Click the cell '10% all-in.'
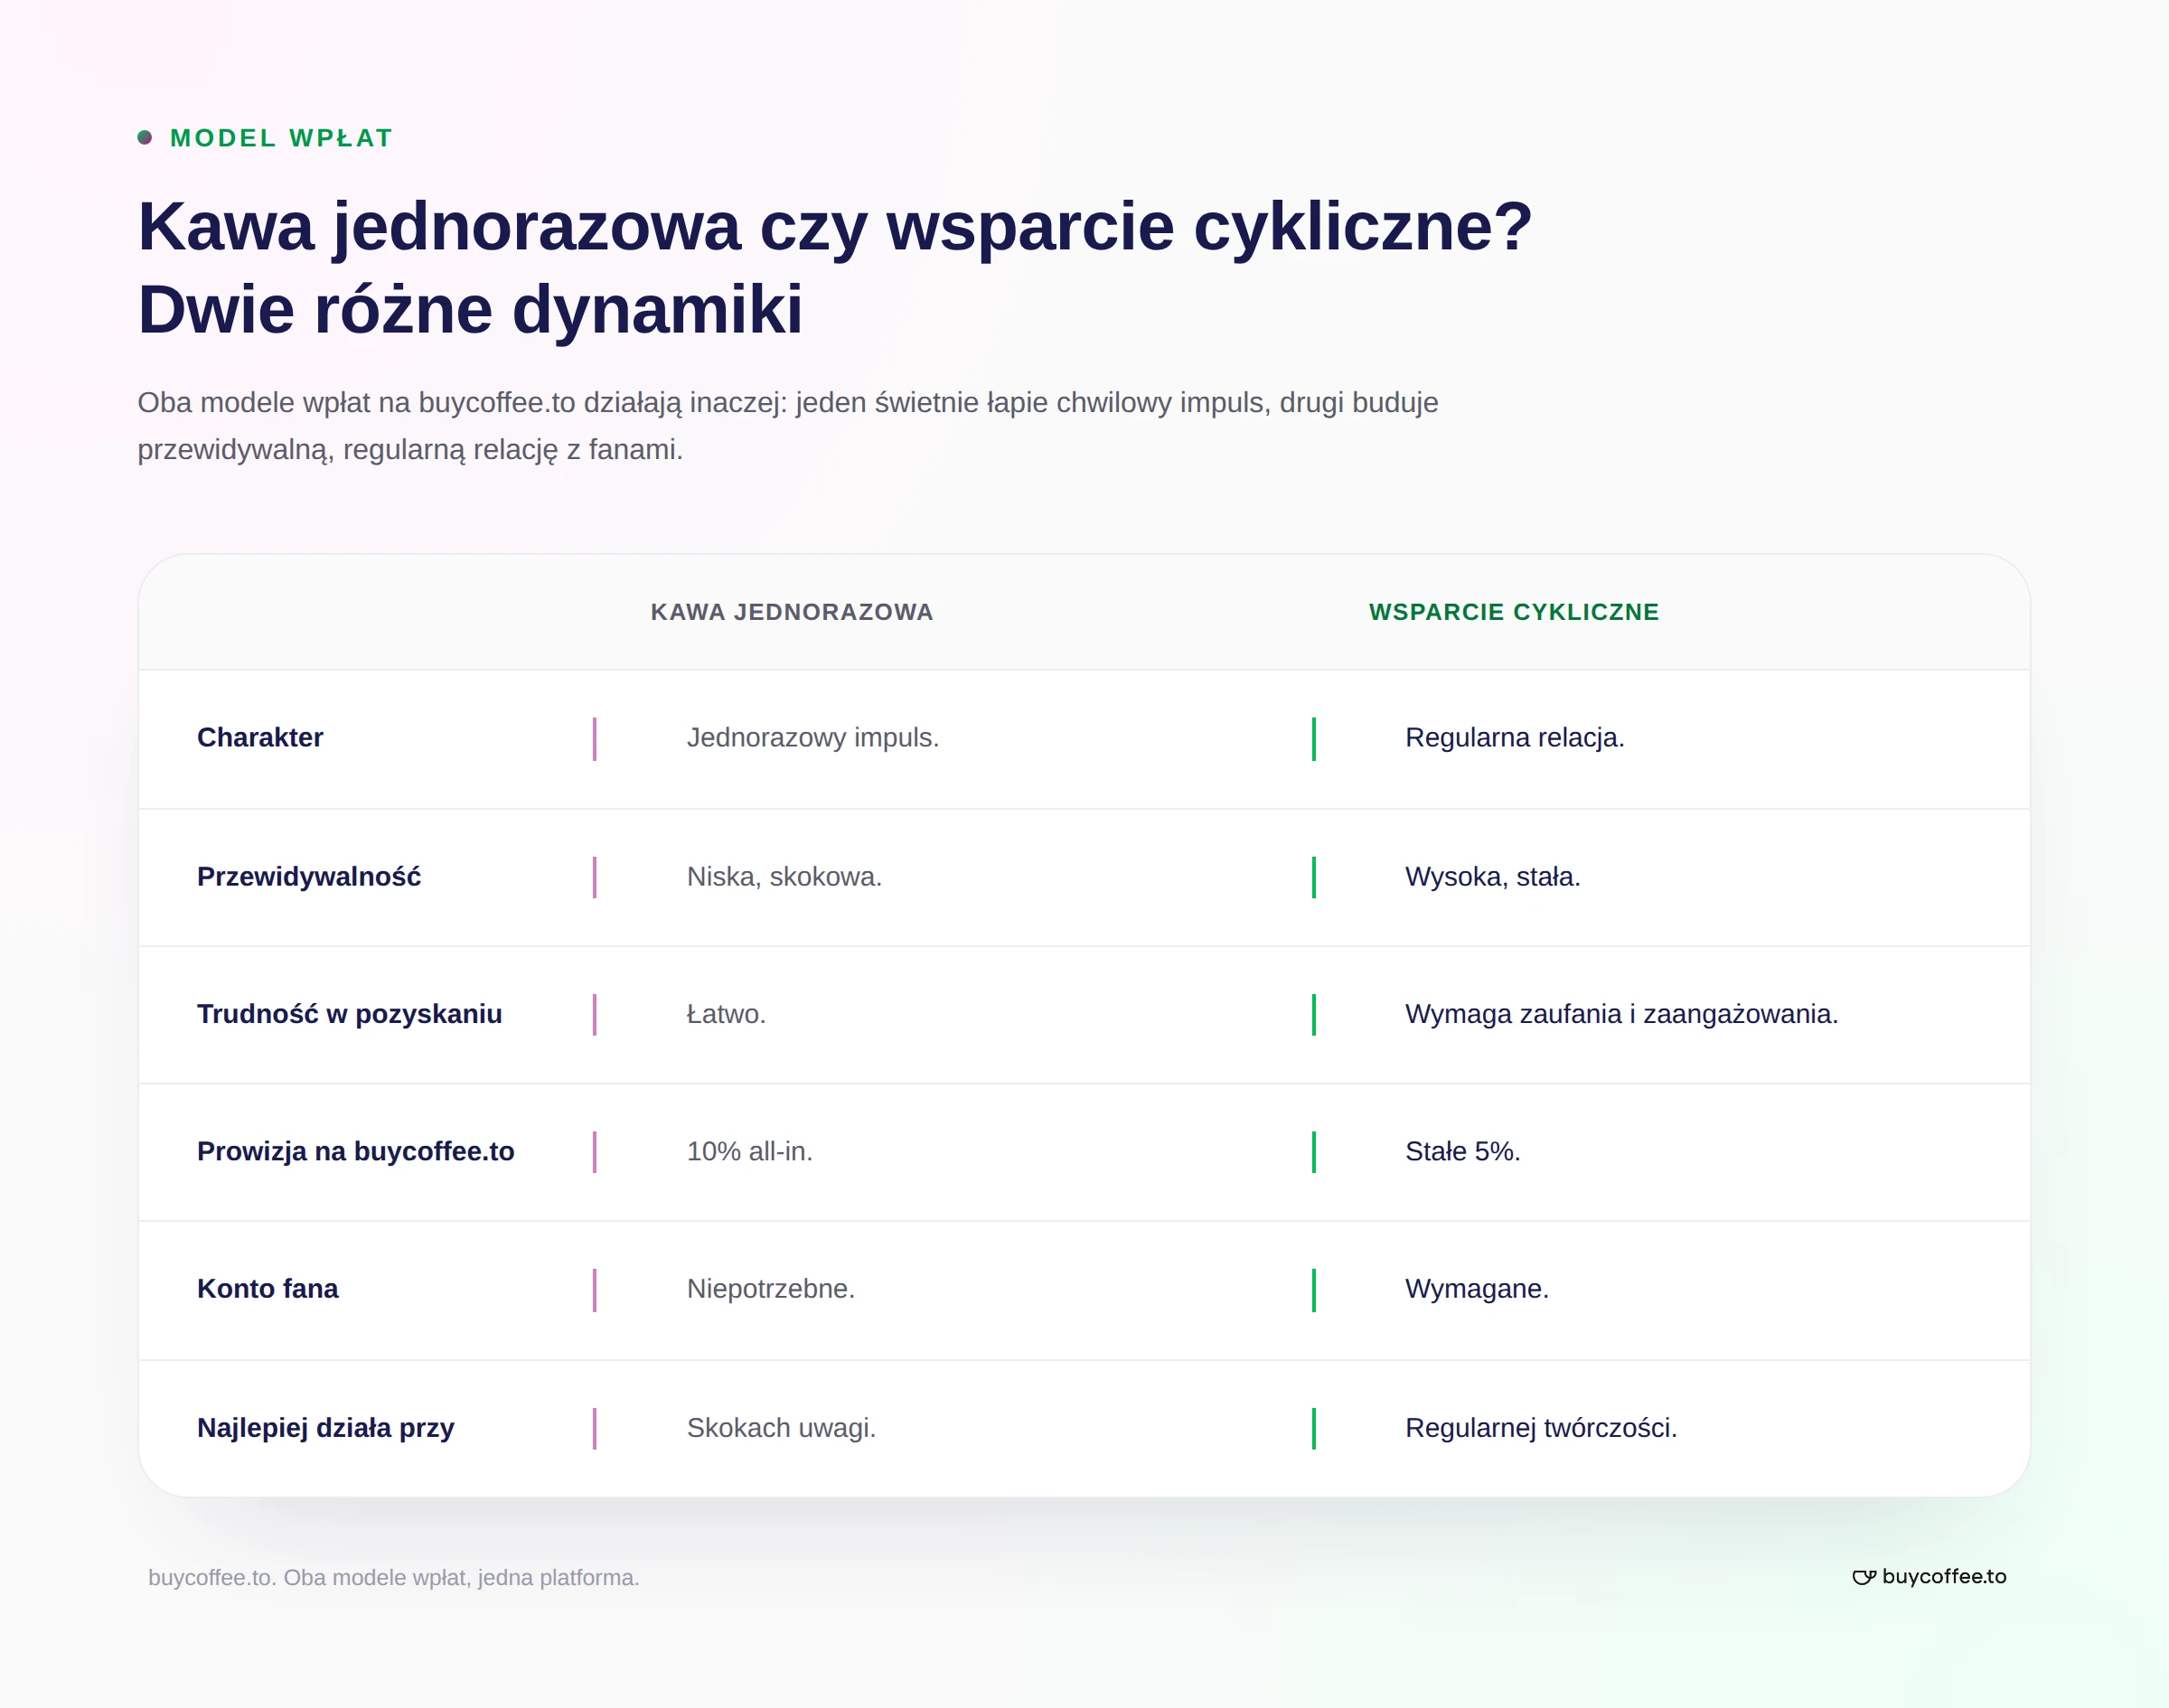The image size is (2169, 1708). click(x=750, y=1152)
